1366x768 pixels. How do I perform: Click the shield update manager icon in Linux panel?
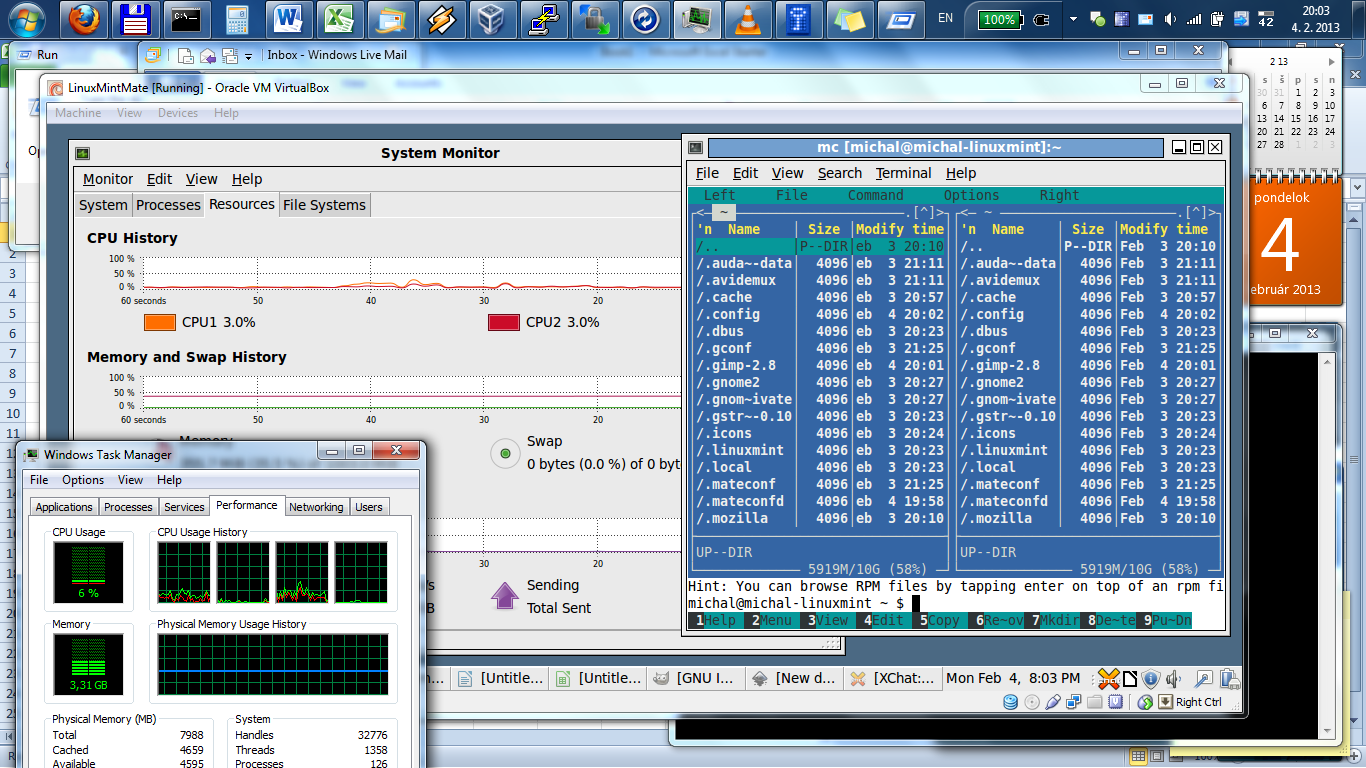point(1150,678)
